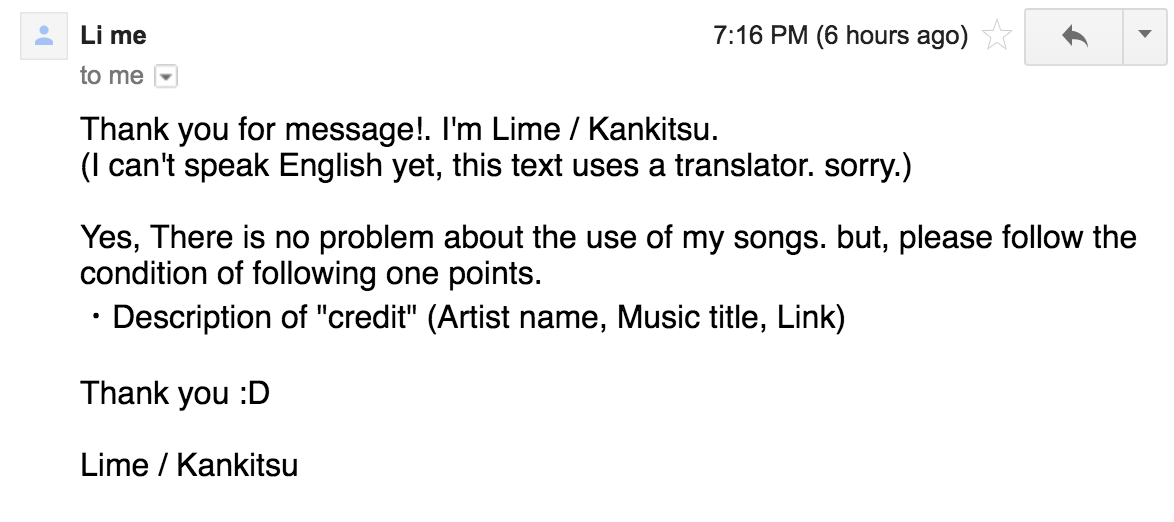Show details arrow next to "to me"
This screenshot has width=1174, height=522.
(x=167, y=77)
